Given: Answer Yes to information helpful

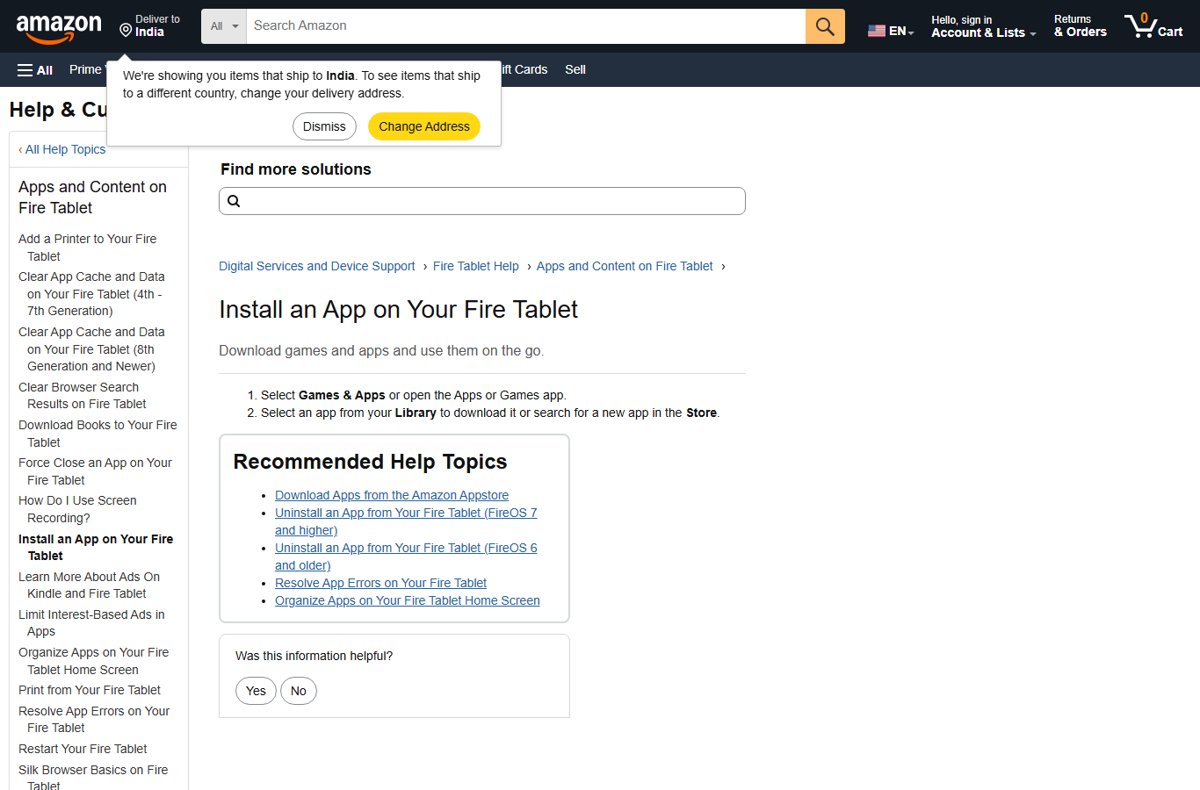Looking at the screenshot, I should [256, 691].
